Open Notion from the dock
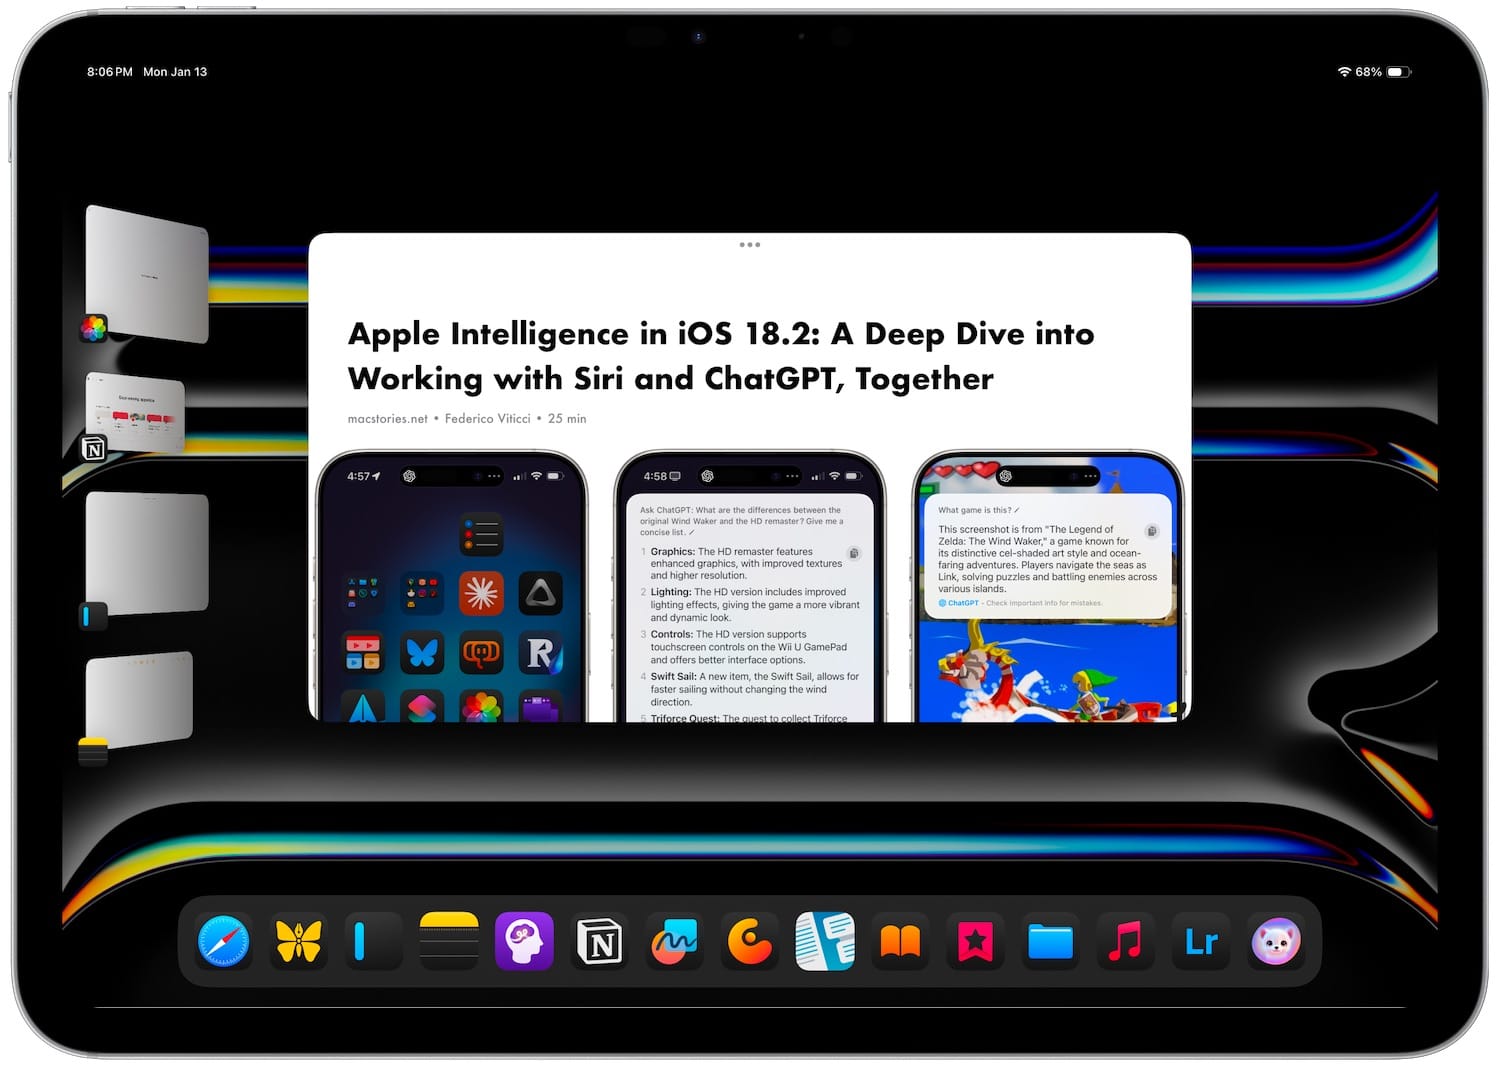The image size is (1500, 1068). pyautogui.click(x=600, y=940)
